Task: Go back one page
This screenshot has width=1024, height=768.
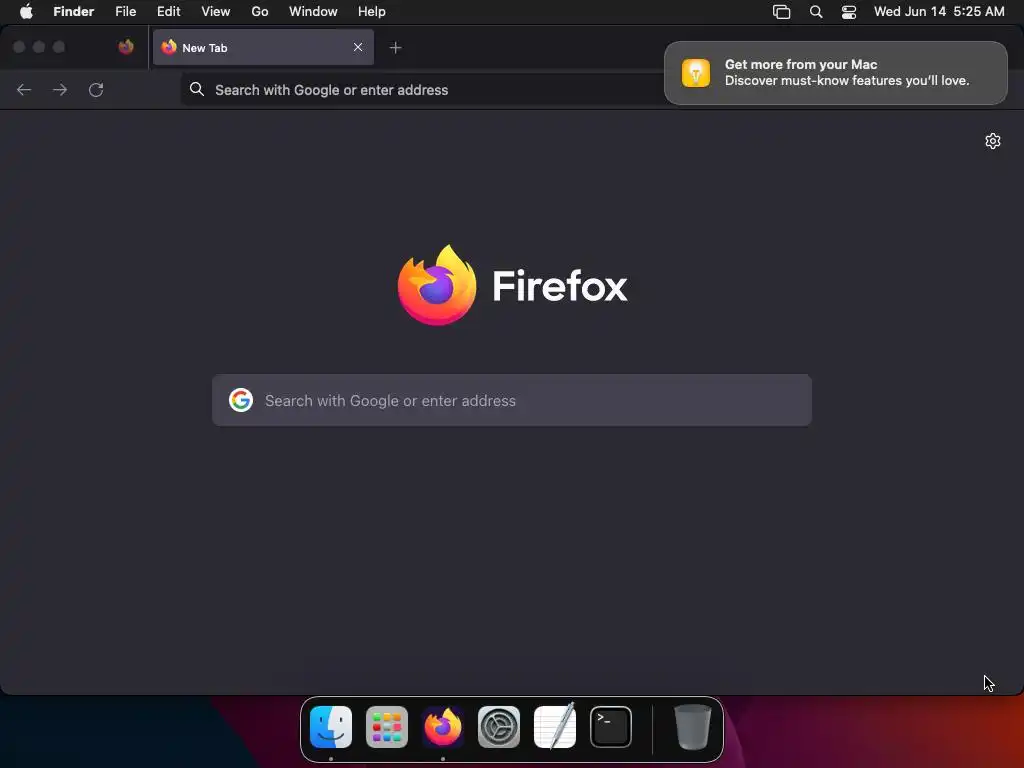Action: [24, 89]
